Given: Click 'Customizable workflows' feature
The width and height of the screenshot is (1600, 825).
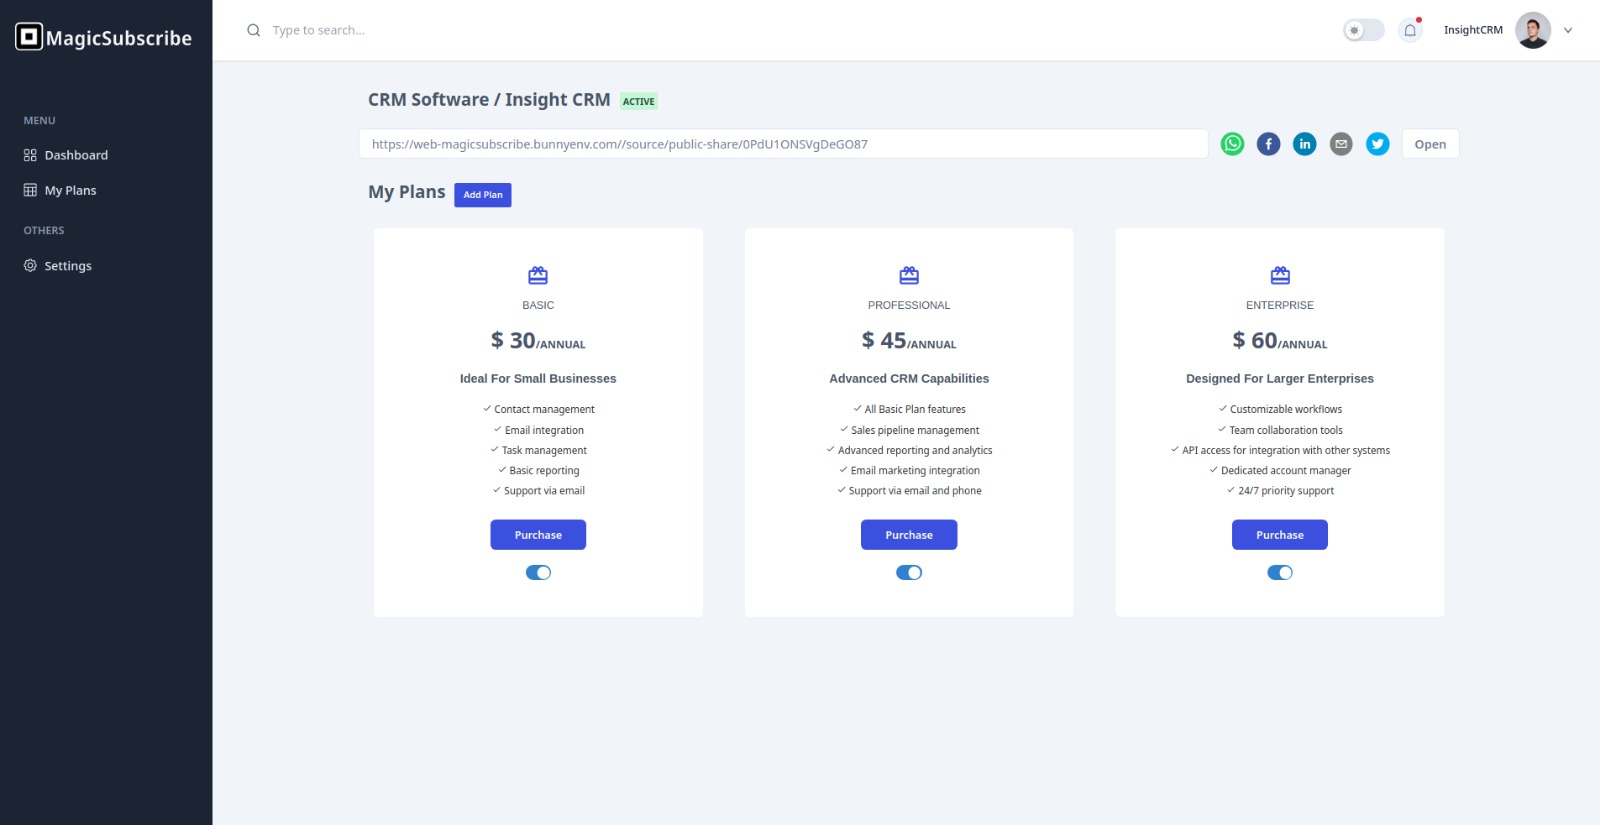Looking at the screenshot, I should tap(1286, 409).
